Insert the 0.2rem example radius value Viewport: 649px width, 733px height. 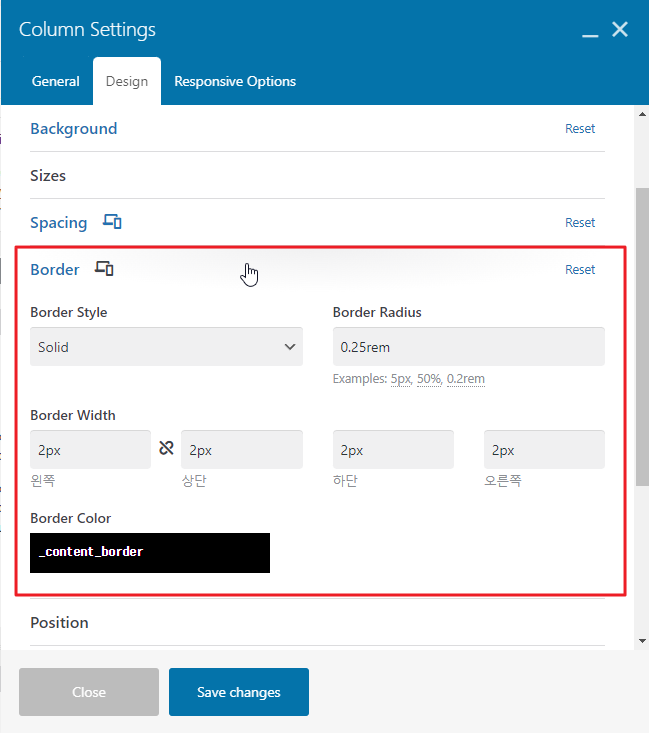[466, 379]
